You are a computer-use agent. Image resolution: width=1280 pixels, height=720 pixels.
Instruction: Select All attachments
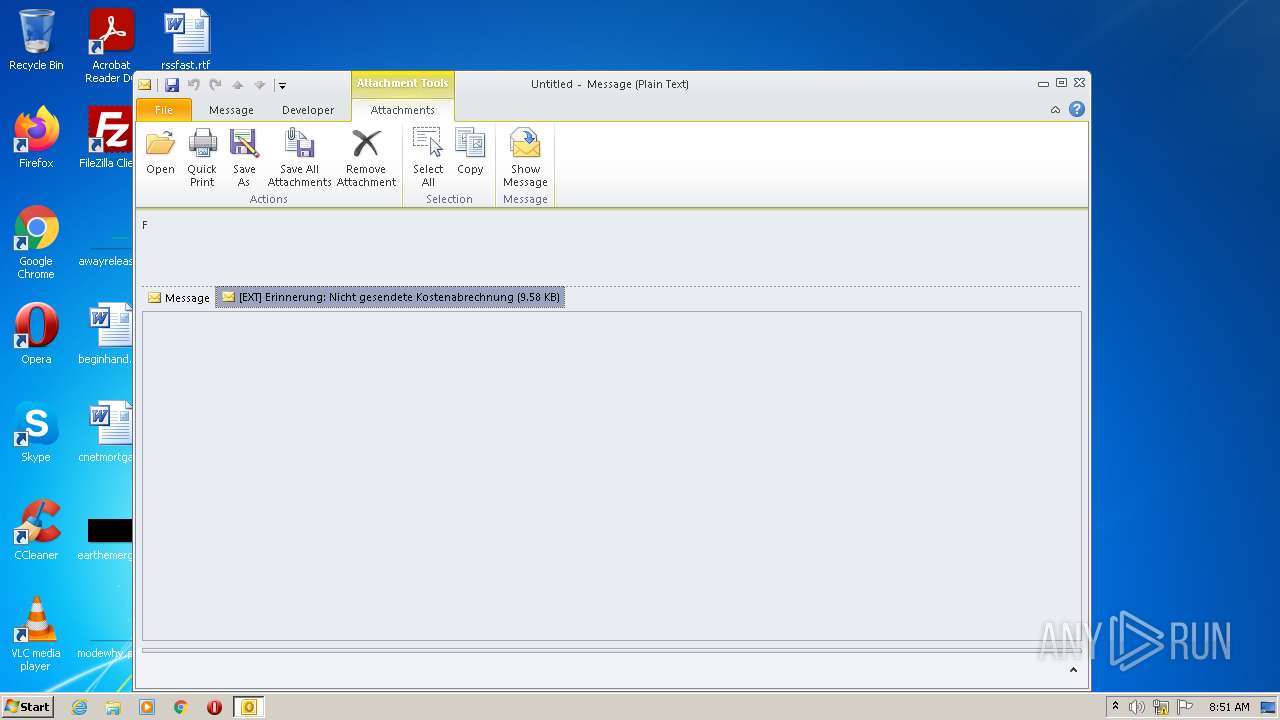tap(428, 158)
